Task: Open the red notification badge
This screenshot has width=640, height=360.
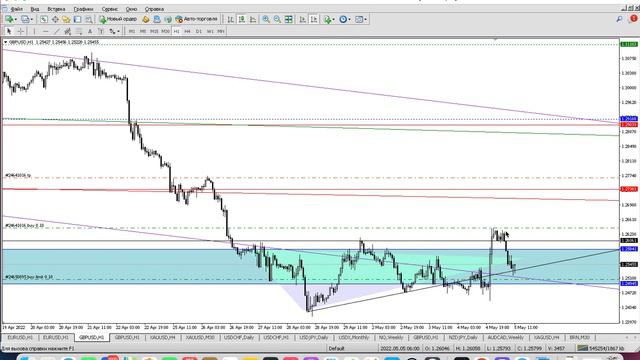Action: [634, 19]
